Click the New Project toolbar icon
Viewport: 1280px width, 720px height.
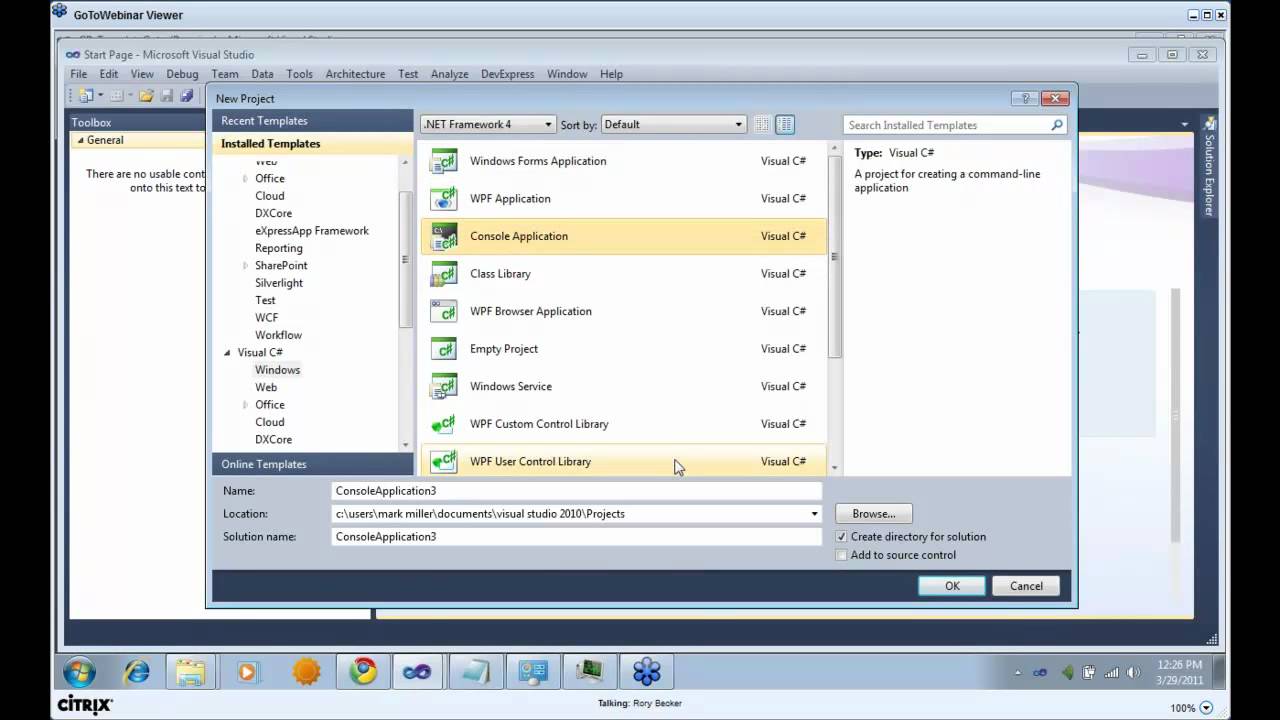pyautogui.click(x=87, y=96)
